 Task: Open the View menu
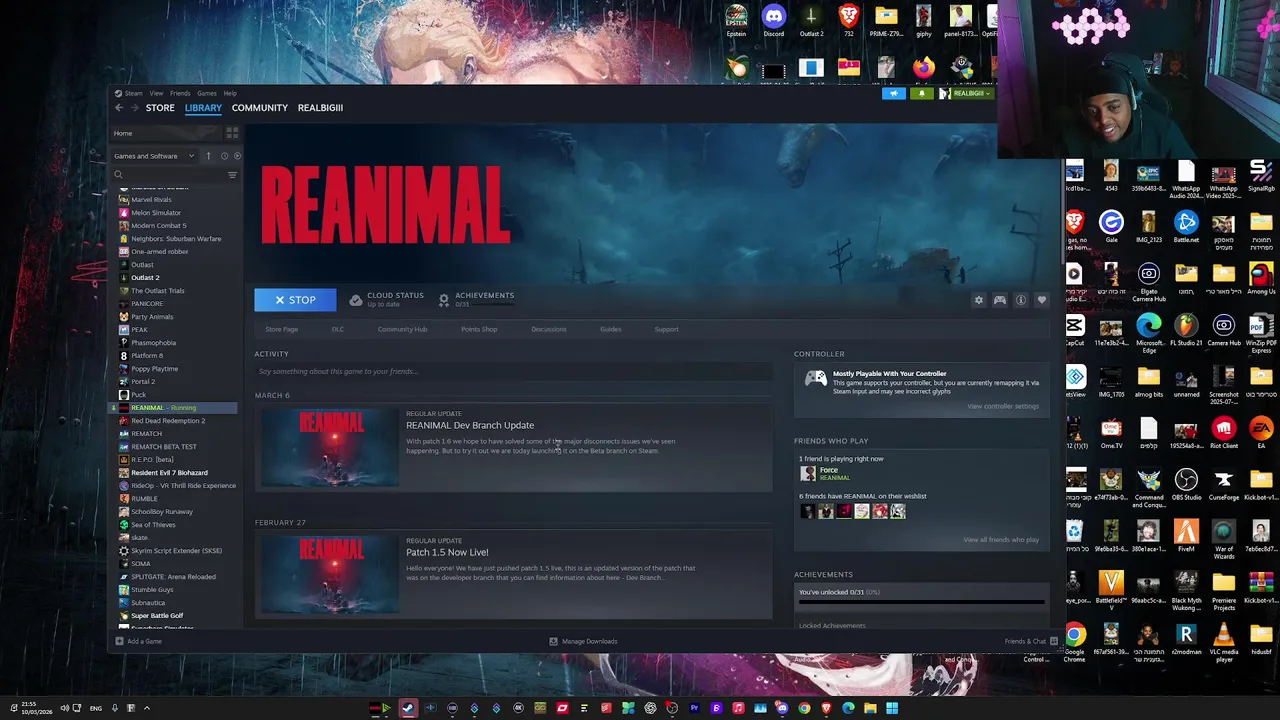point(156,93)
